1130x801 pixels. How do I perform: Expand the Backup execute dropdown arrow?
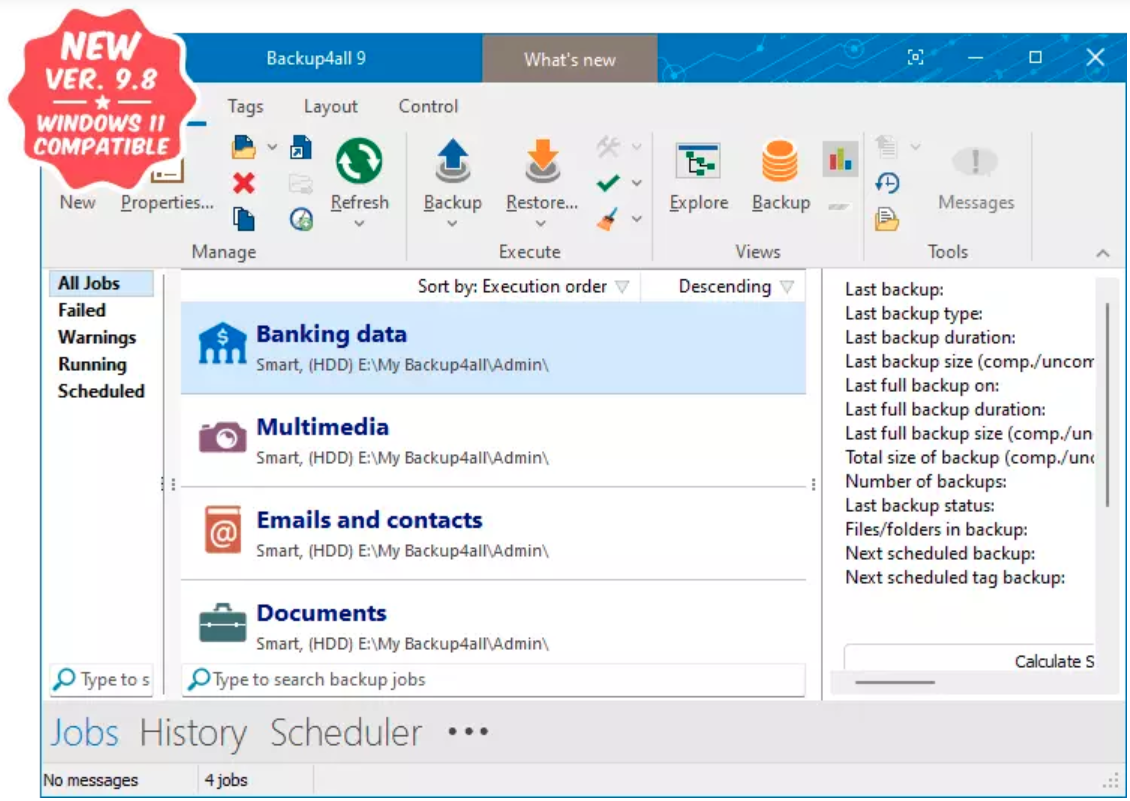(x=452, y=224)
